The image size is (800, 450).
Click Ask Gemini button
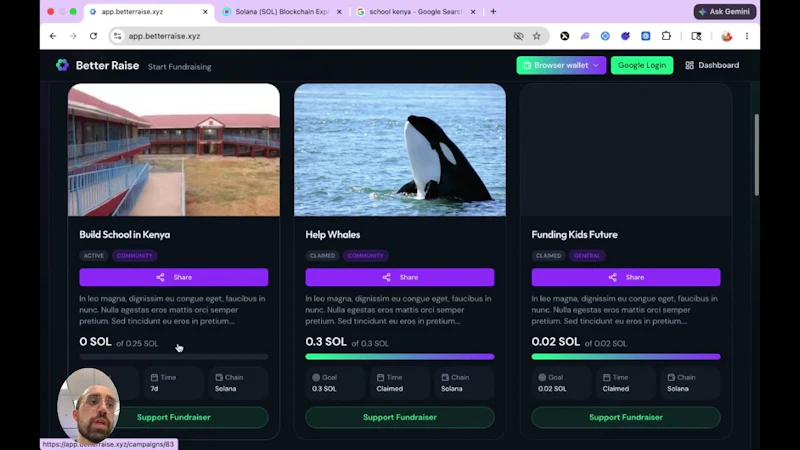[x=724, y=11]
